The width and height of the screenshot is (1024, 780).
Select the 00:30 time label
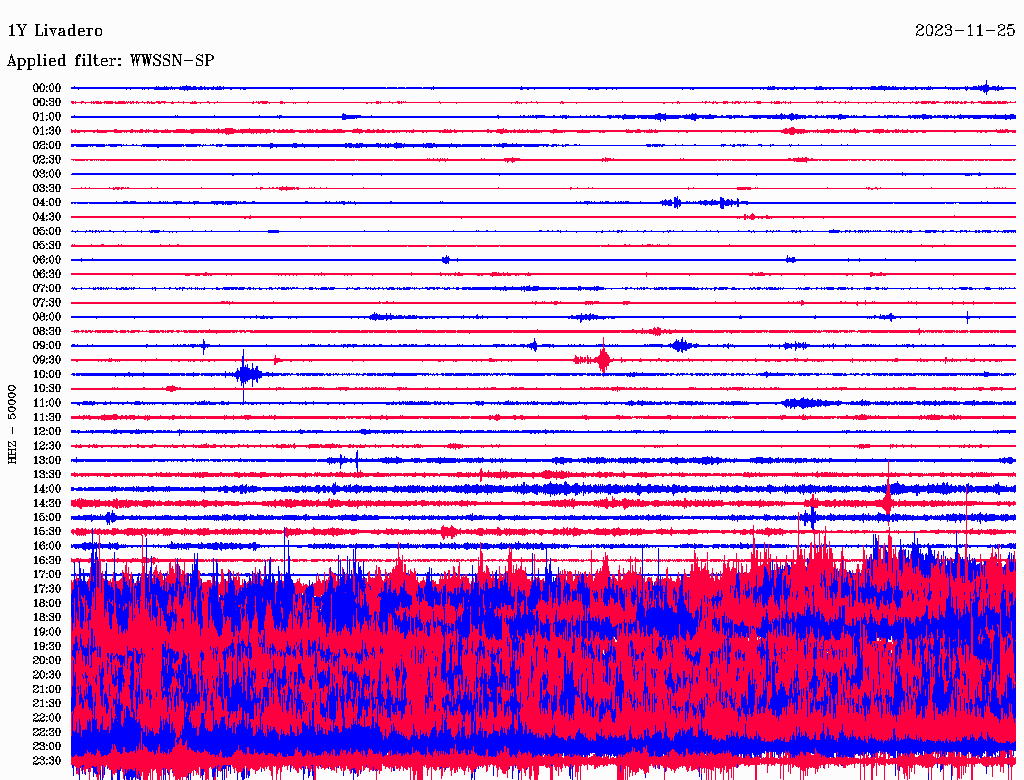(46, 102)
